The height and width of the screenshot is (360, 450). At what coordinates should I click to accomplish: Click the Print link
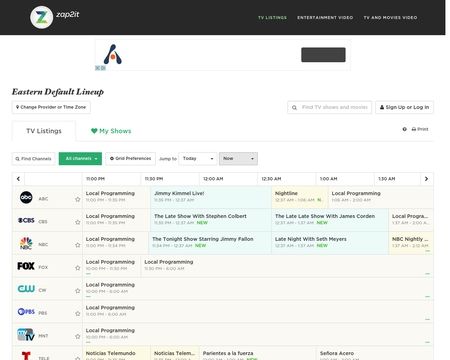420,129
